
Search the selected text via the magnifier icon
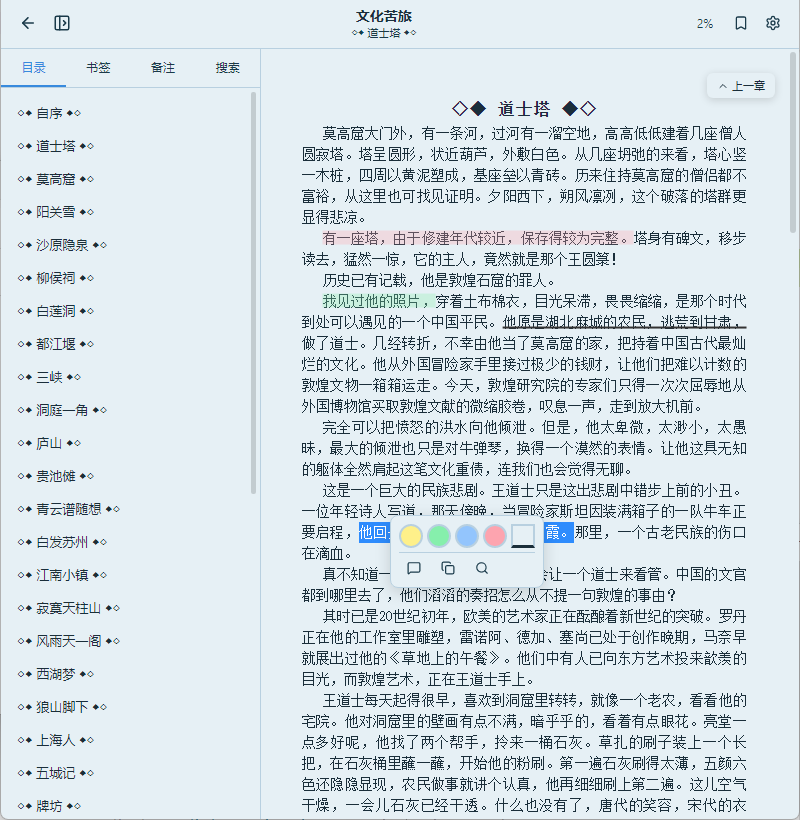pyautogui.click(x=482, y=568)
